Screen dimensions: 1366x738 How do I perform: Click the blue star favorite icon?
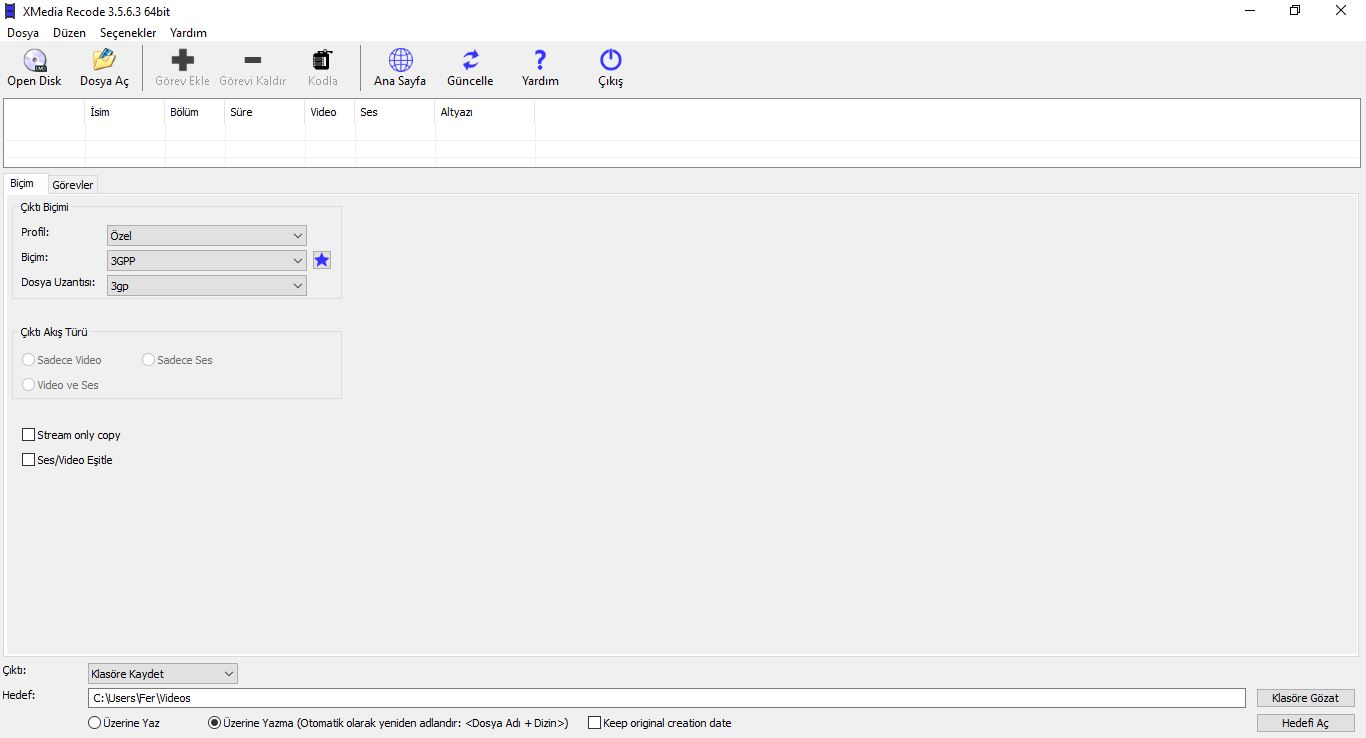pyautogui.click(x=322, y=260)
